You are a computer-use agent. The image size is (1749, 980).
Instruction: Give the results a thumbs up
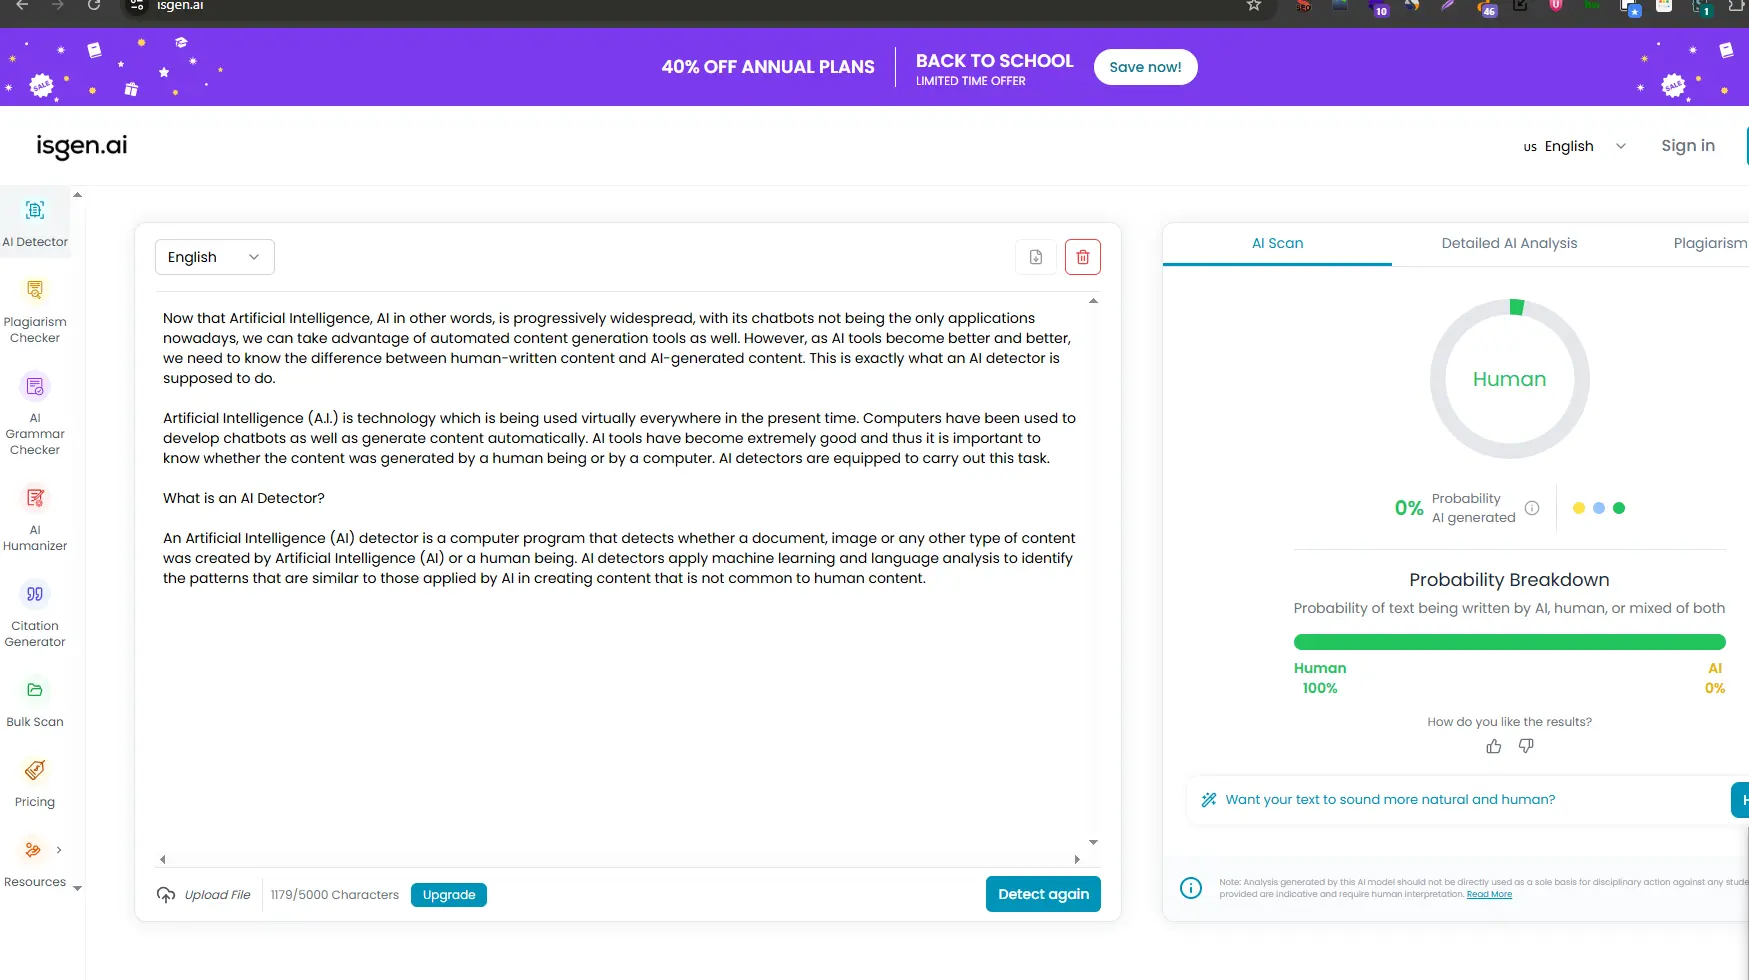(1493, 746)
